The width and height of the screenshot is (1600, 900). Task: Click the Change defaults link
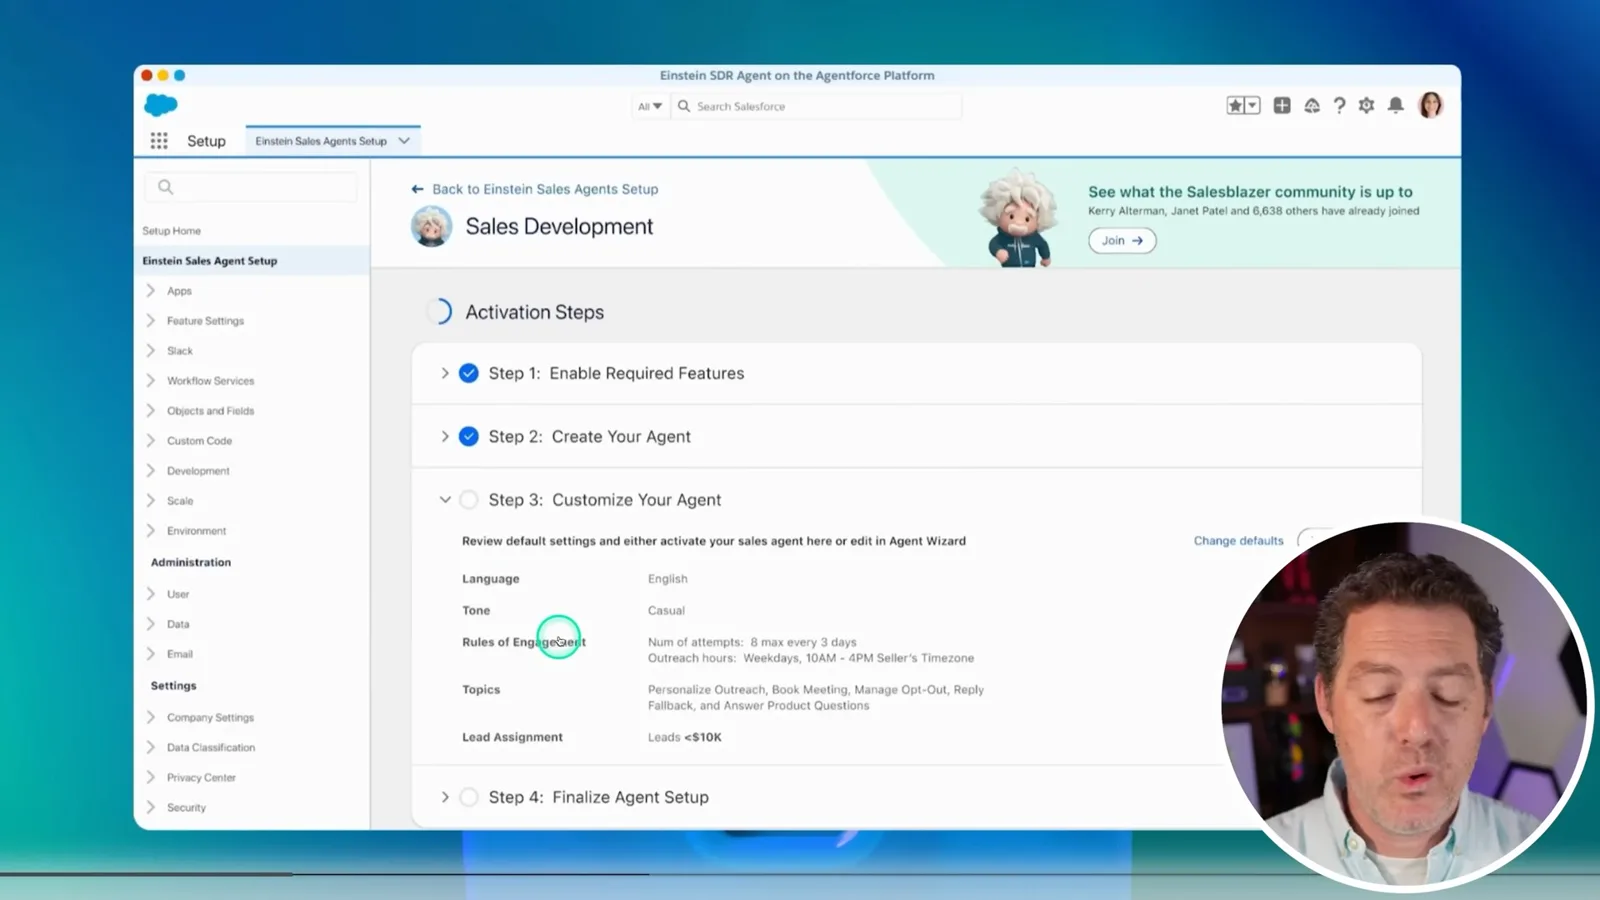coord(1238,541)
